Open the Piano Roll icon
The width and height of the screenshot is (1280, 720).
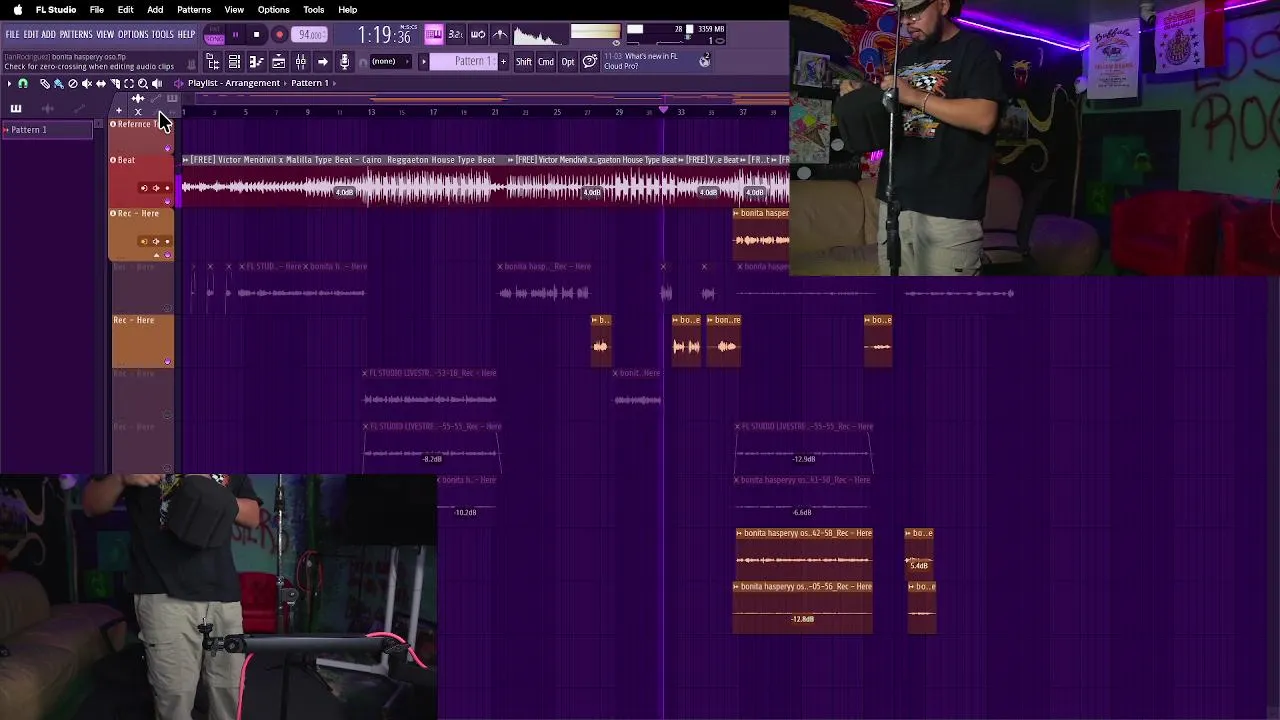point(256,62)
